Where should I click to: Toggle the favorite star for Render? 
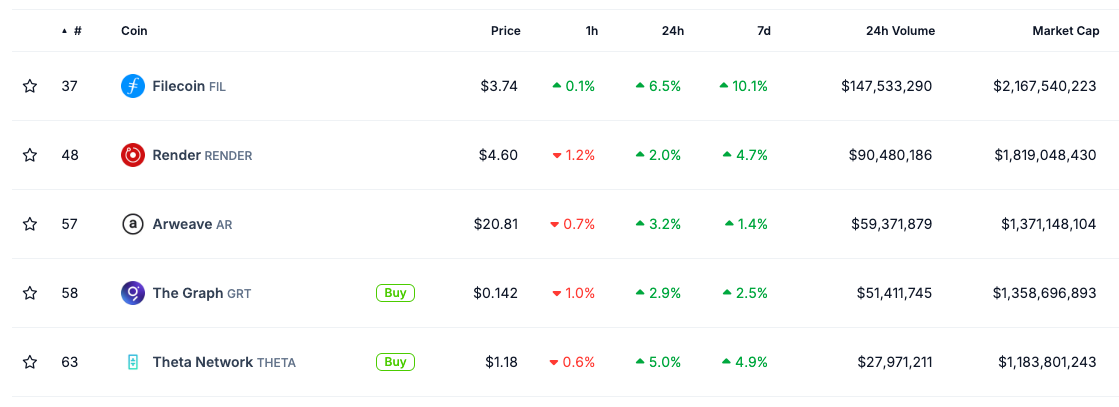tap(29, 155)
